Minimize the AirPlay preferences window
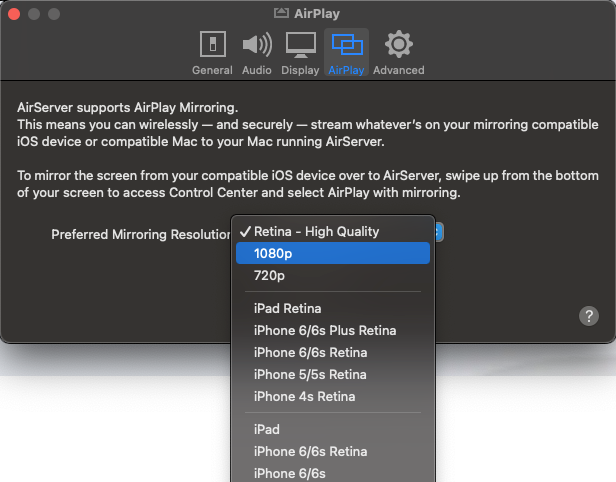Viewport: 616px width, 482px height. coord(34,14)
